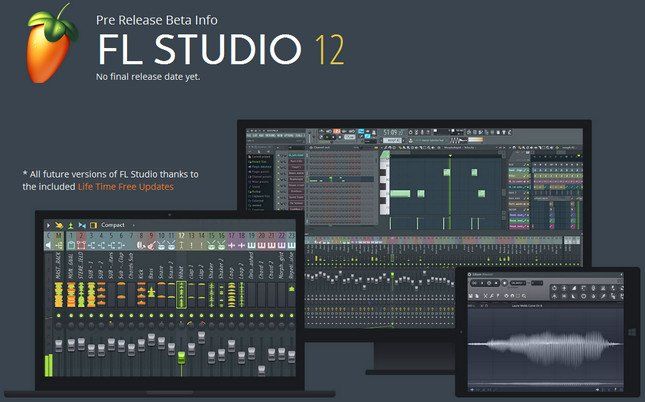Click the yellow panel view icon in mixer toolbar
The image size is (645, 402).
pos(93,225)
